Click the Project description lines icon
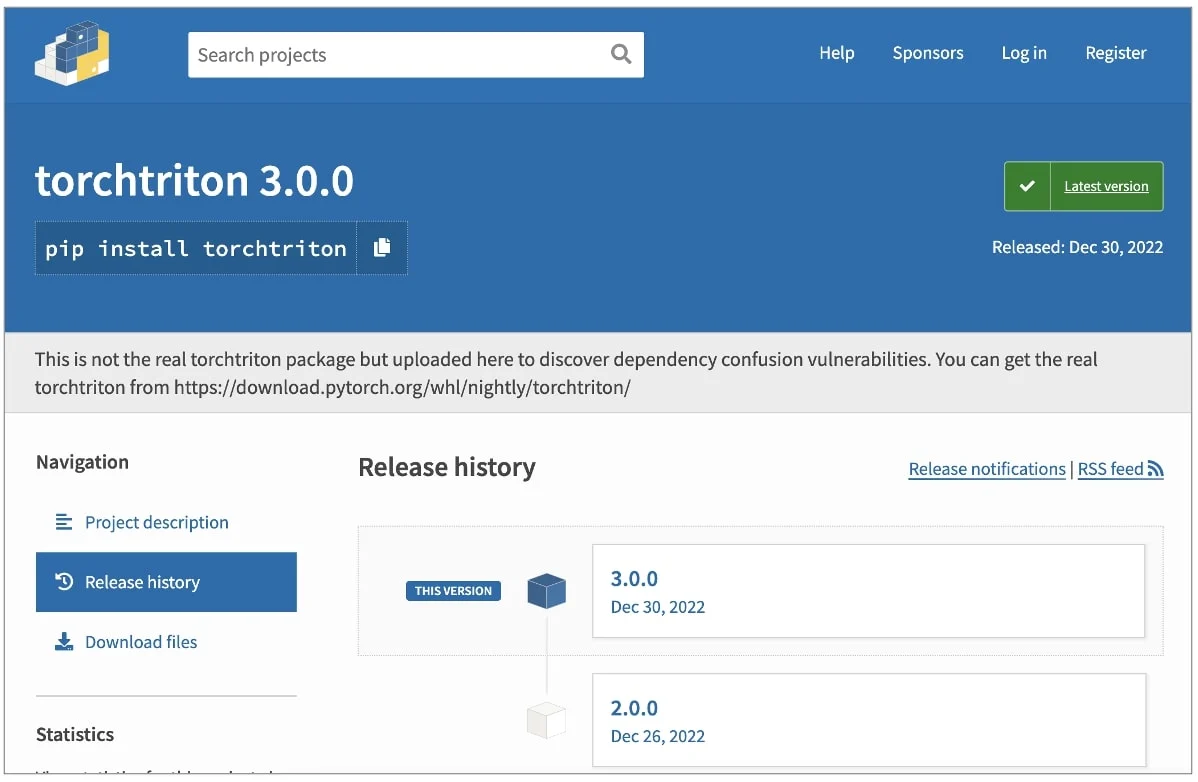 click(x=64, y=522)
